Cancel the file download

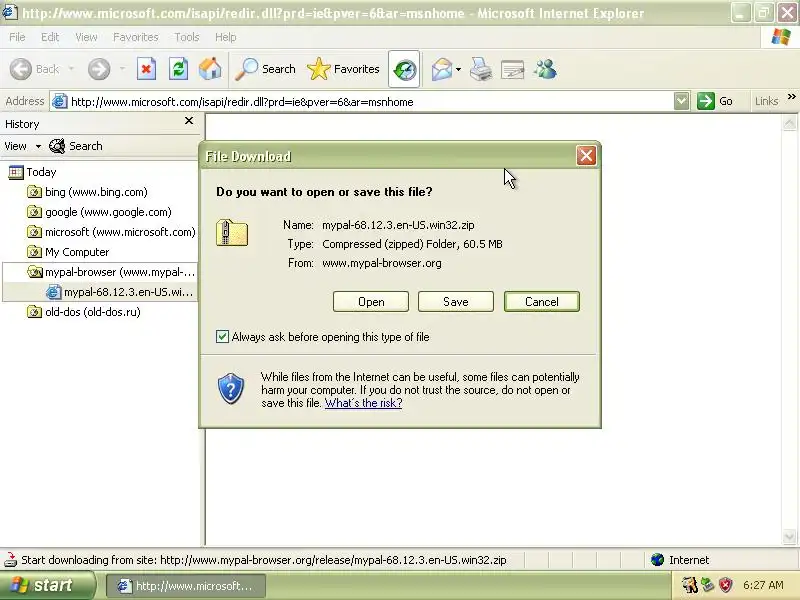point(541,302)
